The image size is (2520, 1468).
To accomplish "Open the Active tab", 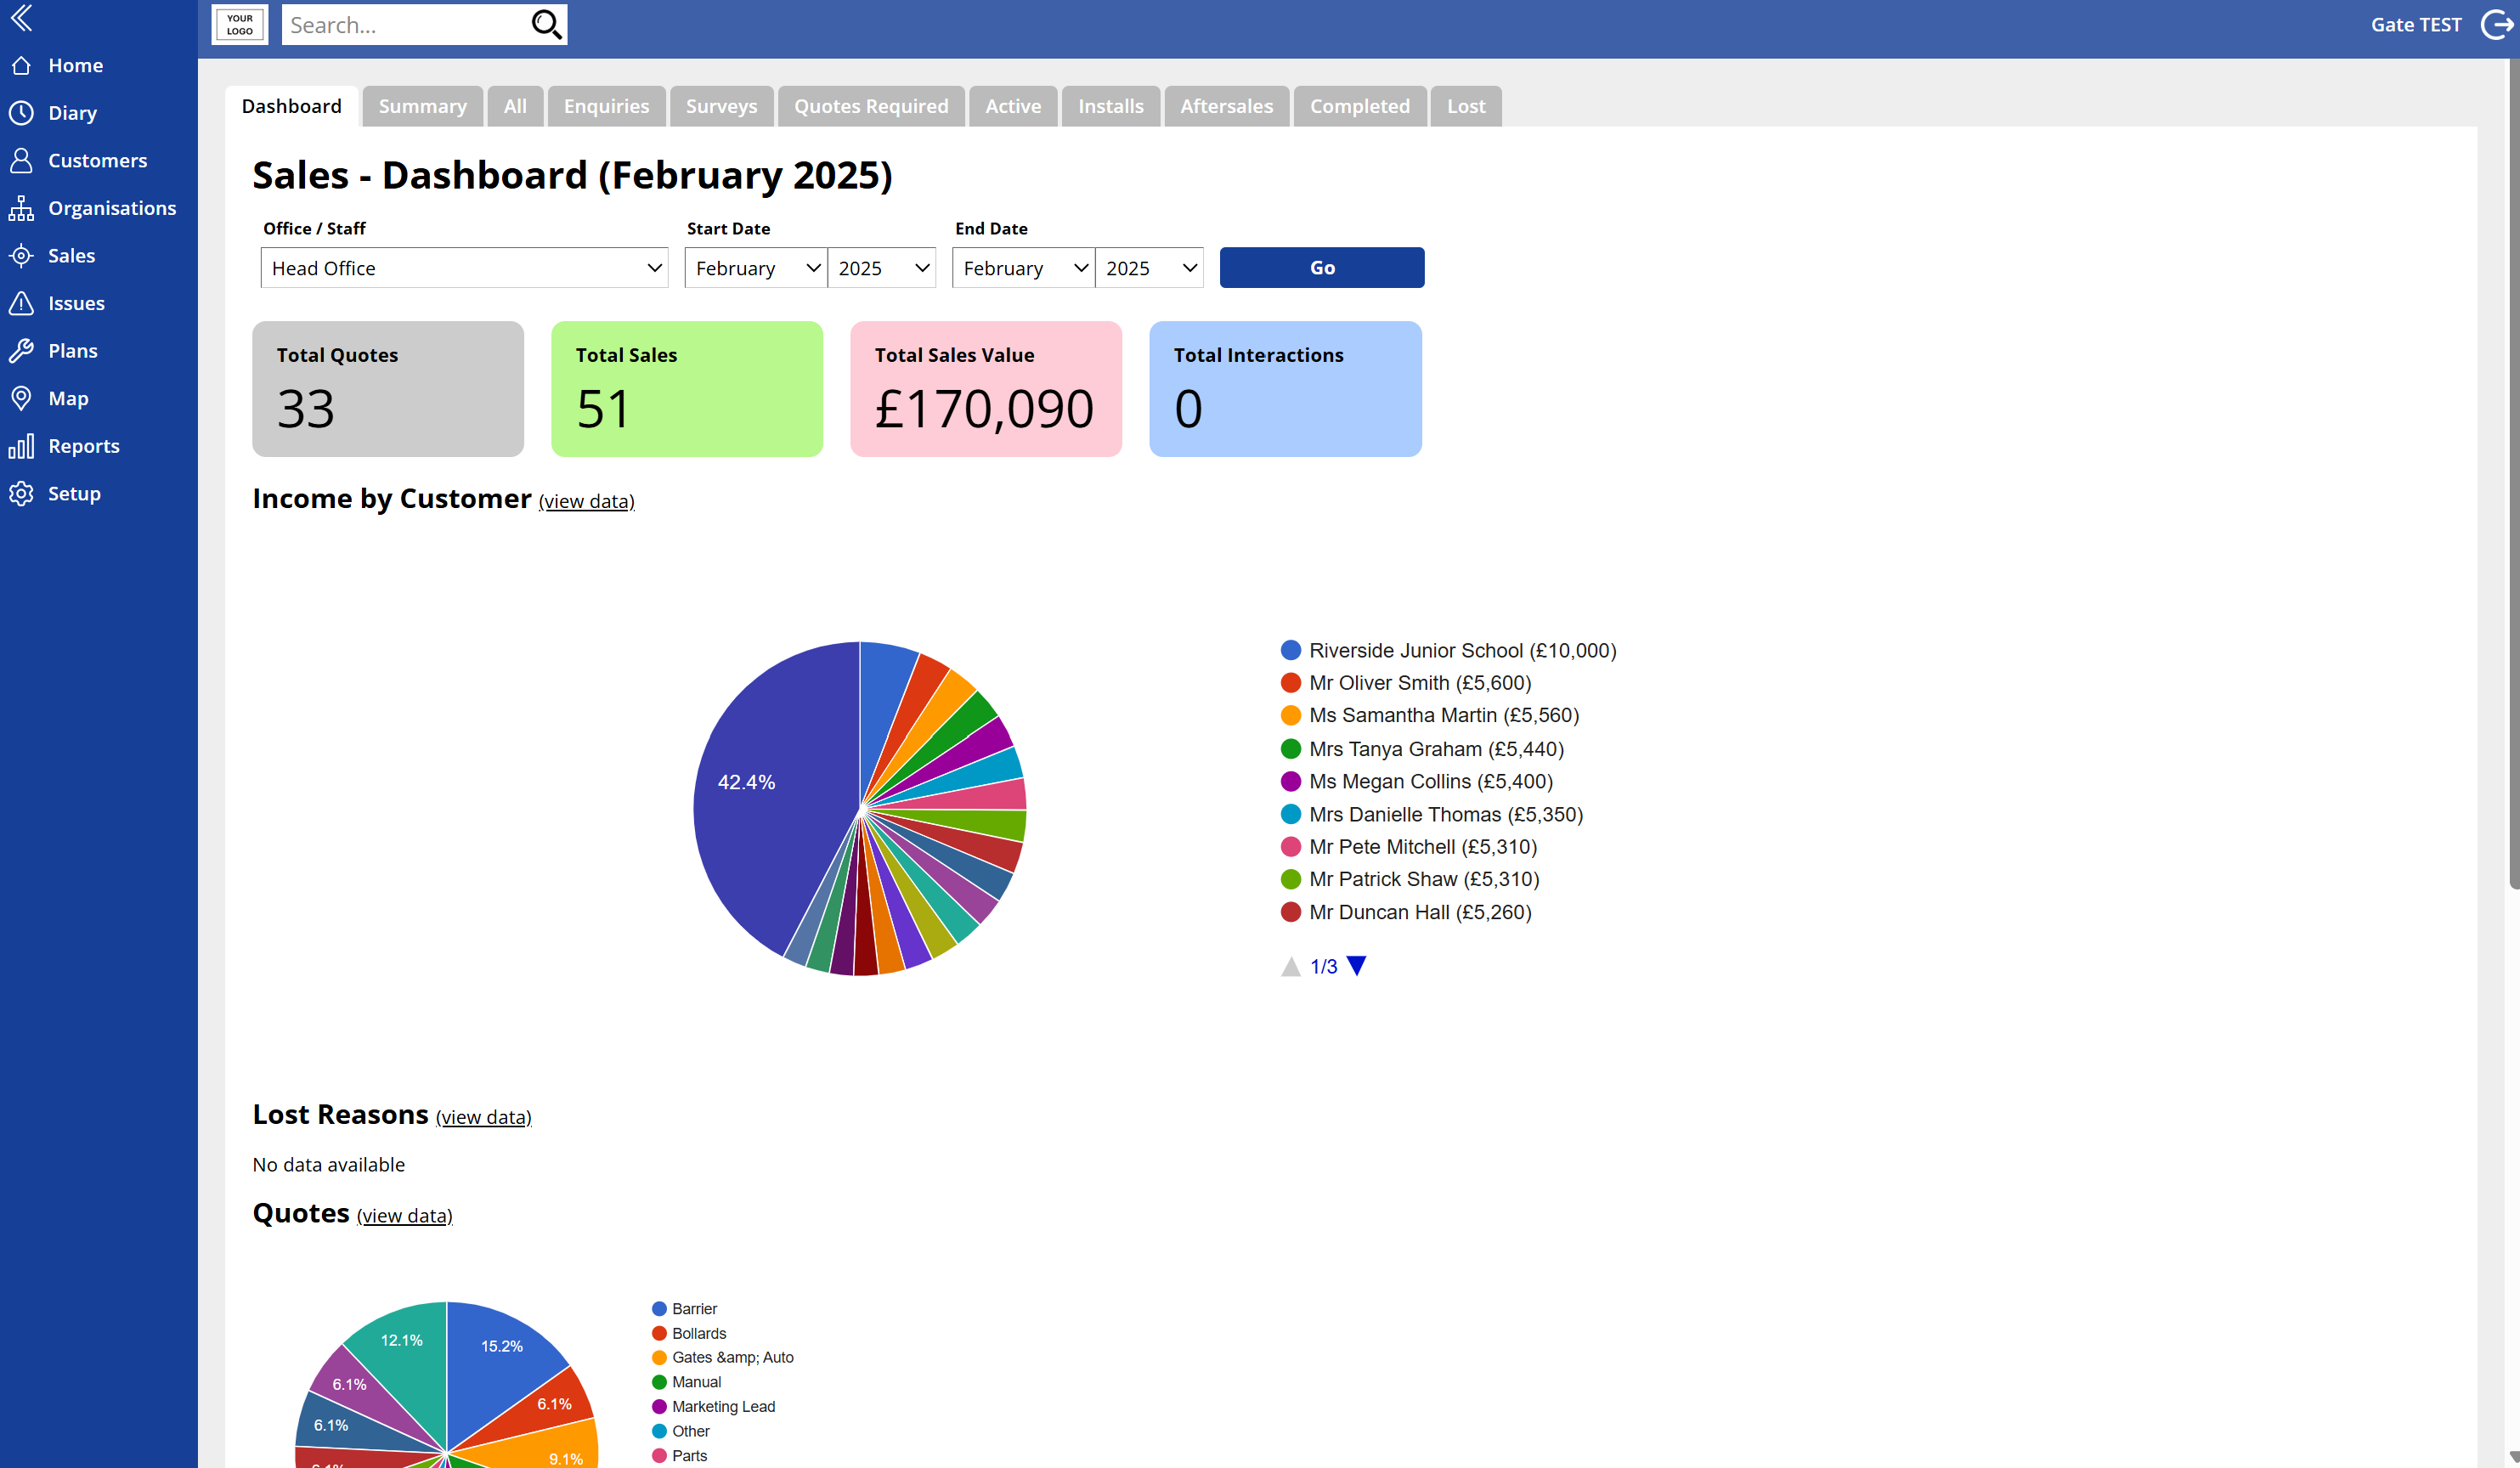I will pyautogui.click(x=1013, y=106).
